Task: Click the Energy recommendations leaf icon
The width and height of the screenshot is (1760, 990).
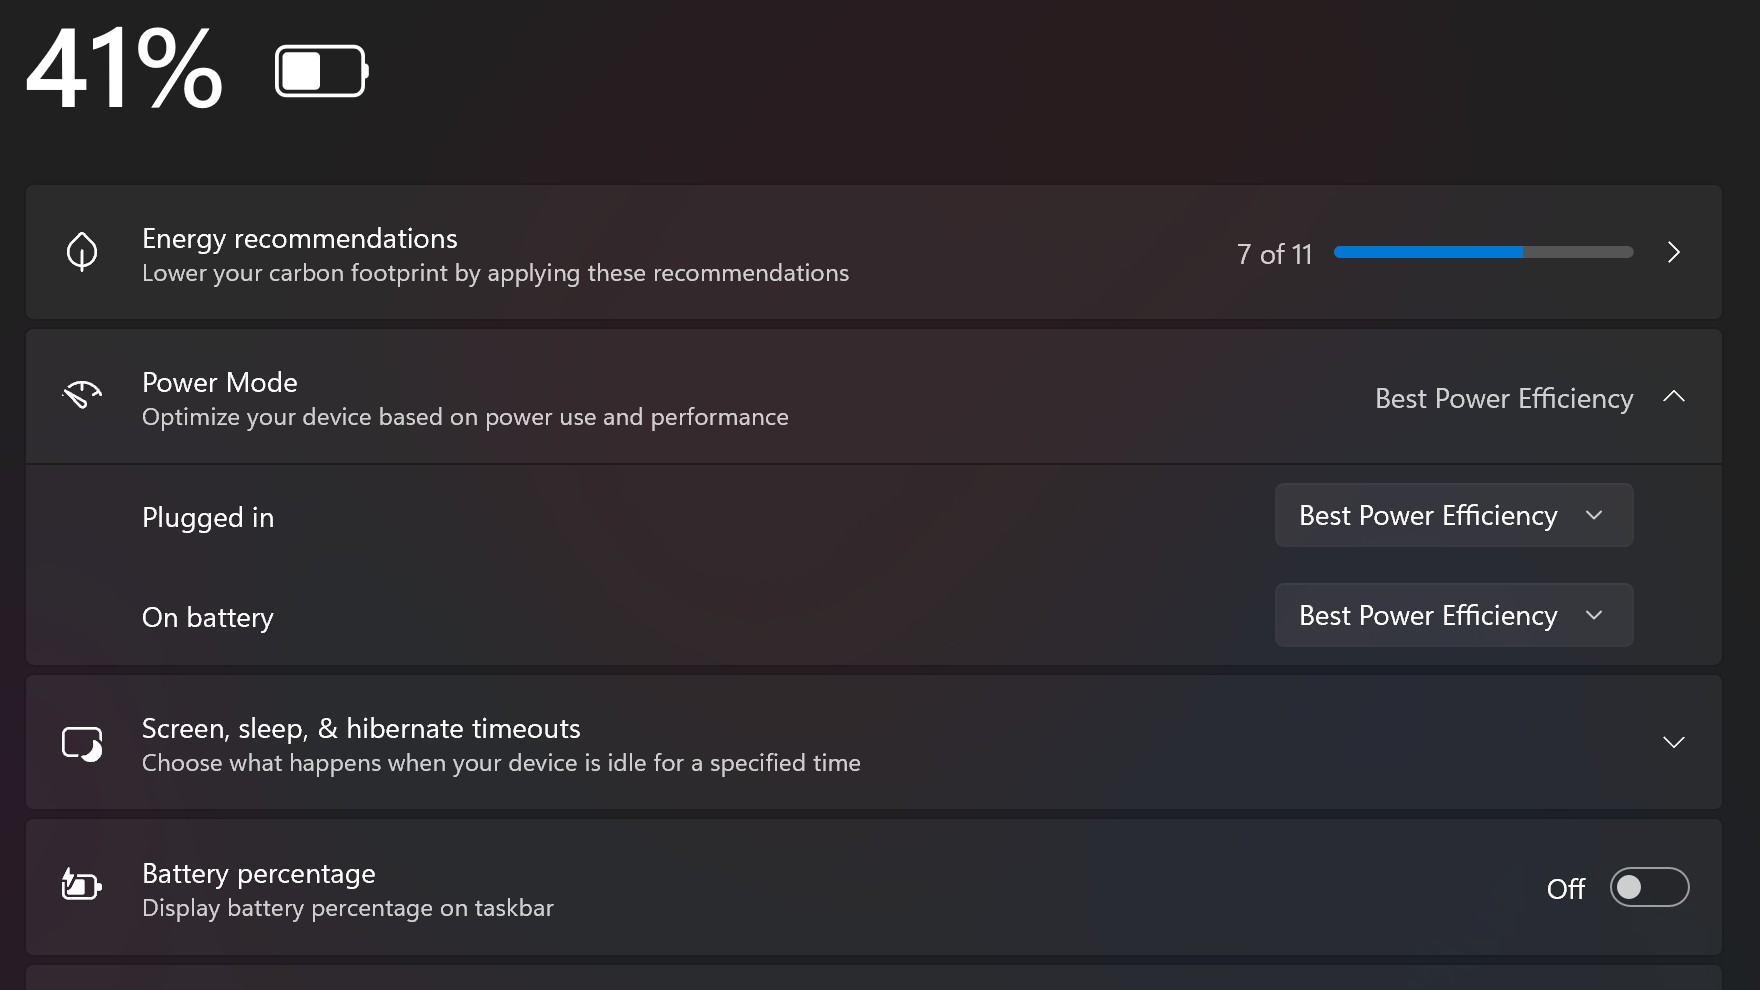Action: click(82, 252)
